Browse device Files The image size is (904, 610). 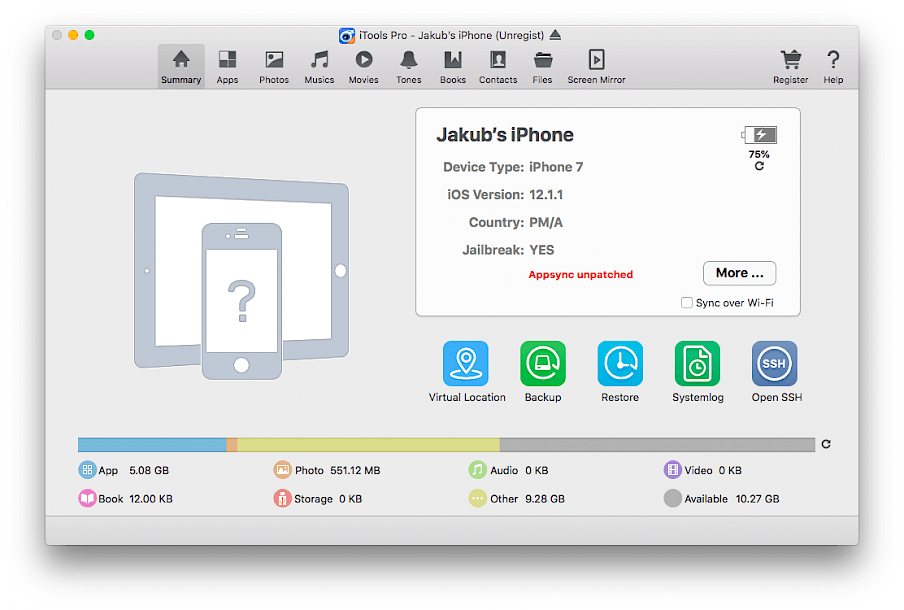[x=542, y=66]
